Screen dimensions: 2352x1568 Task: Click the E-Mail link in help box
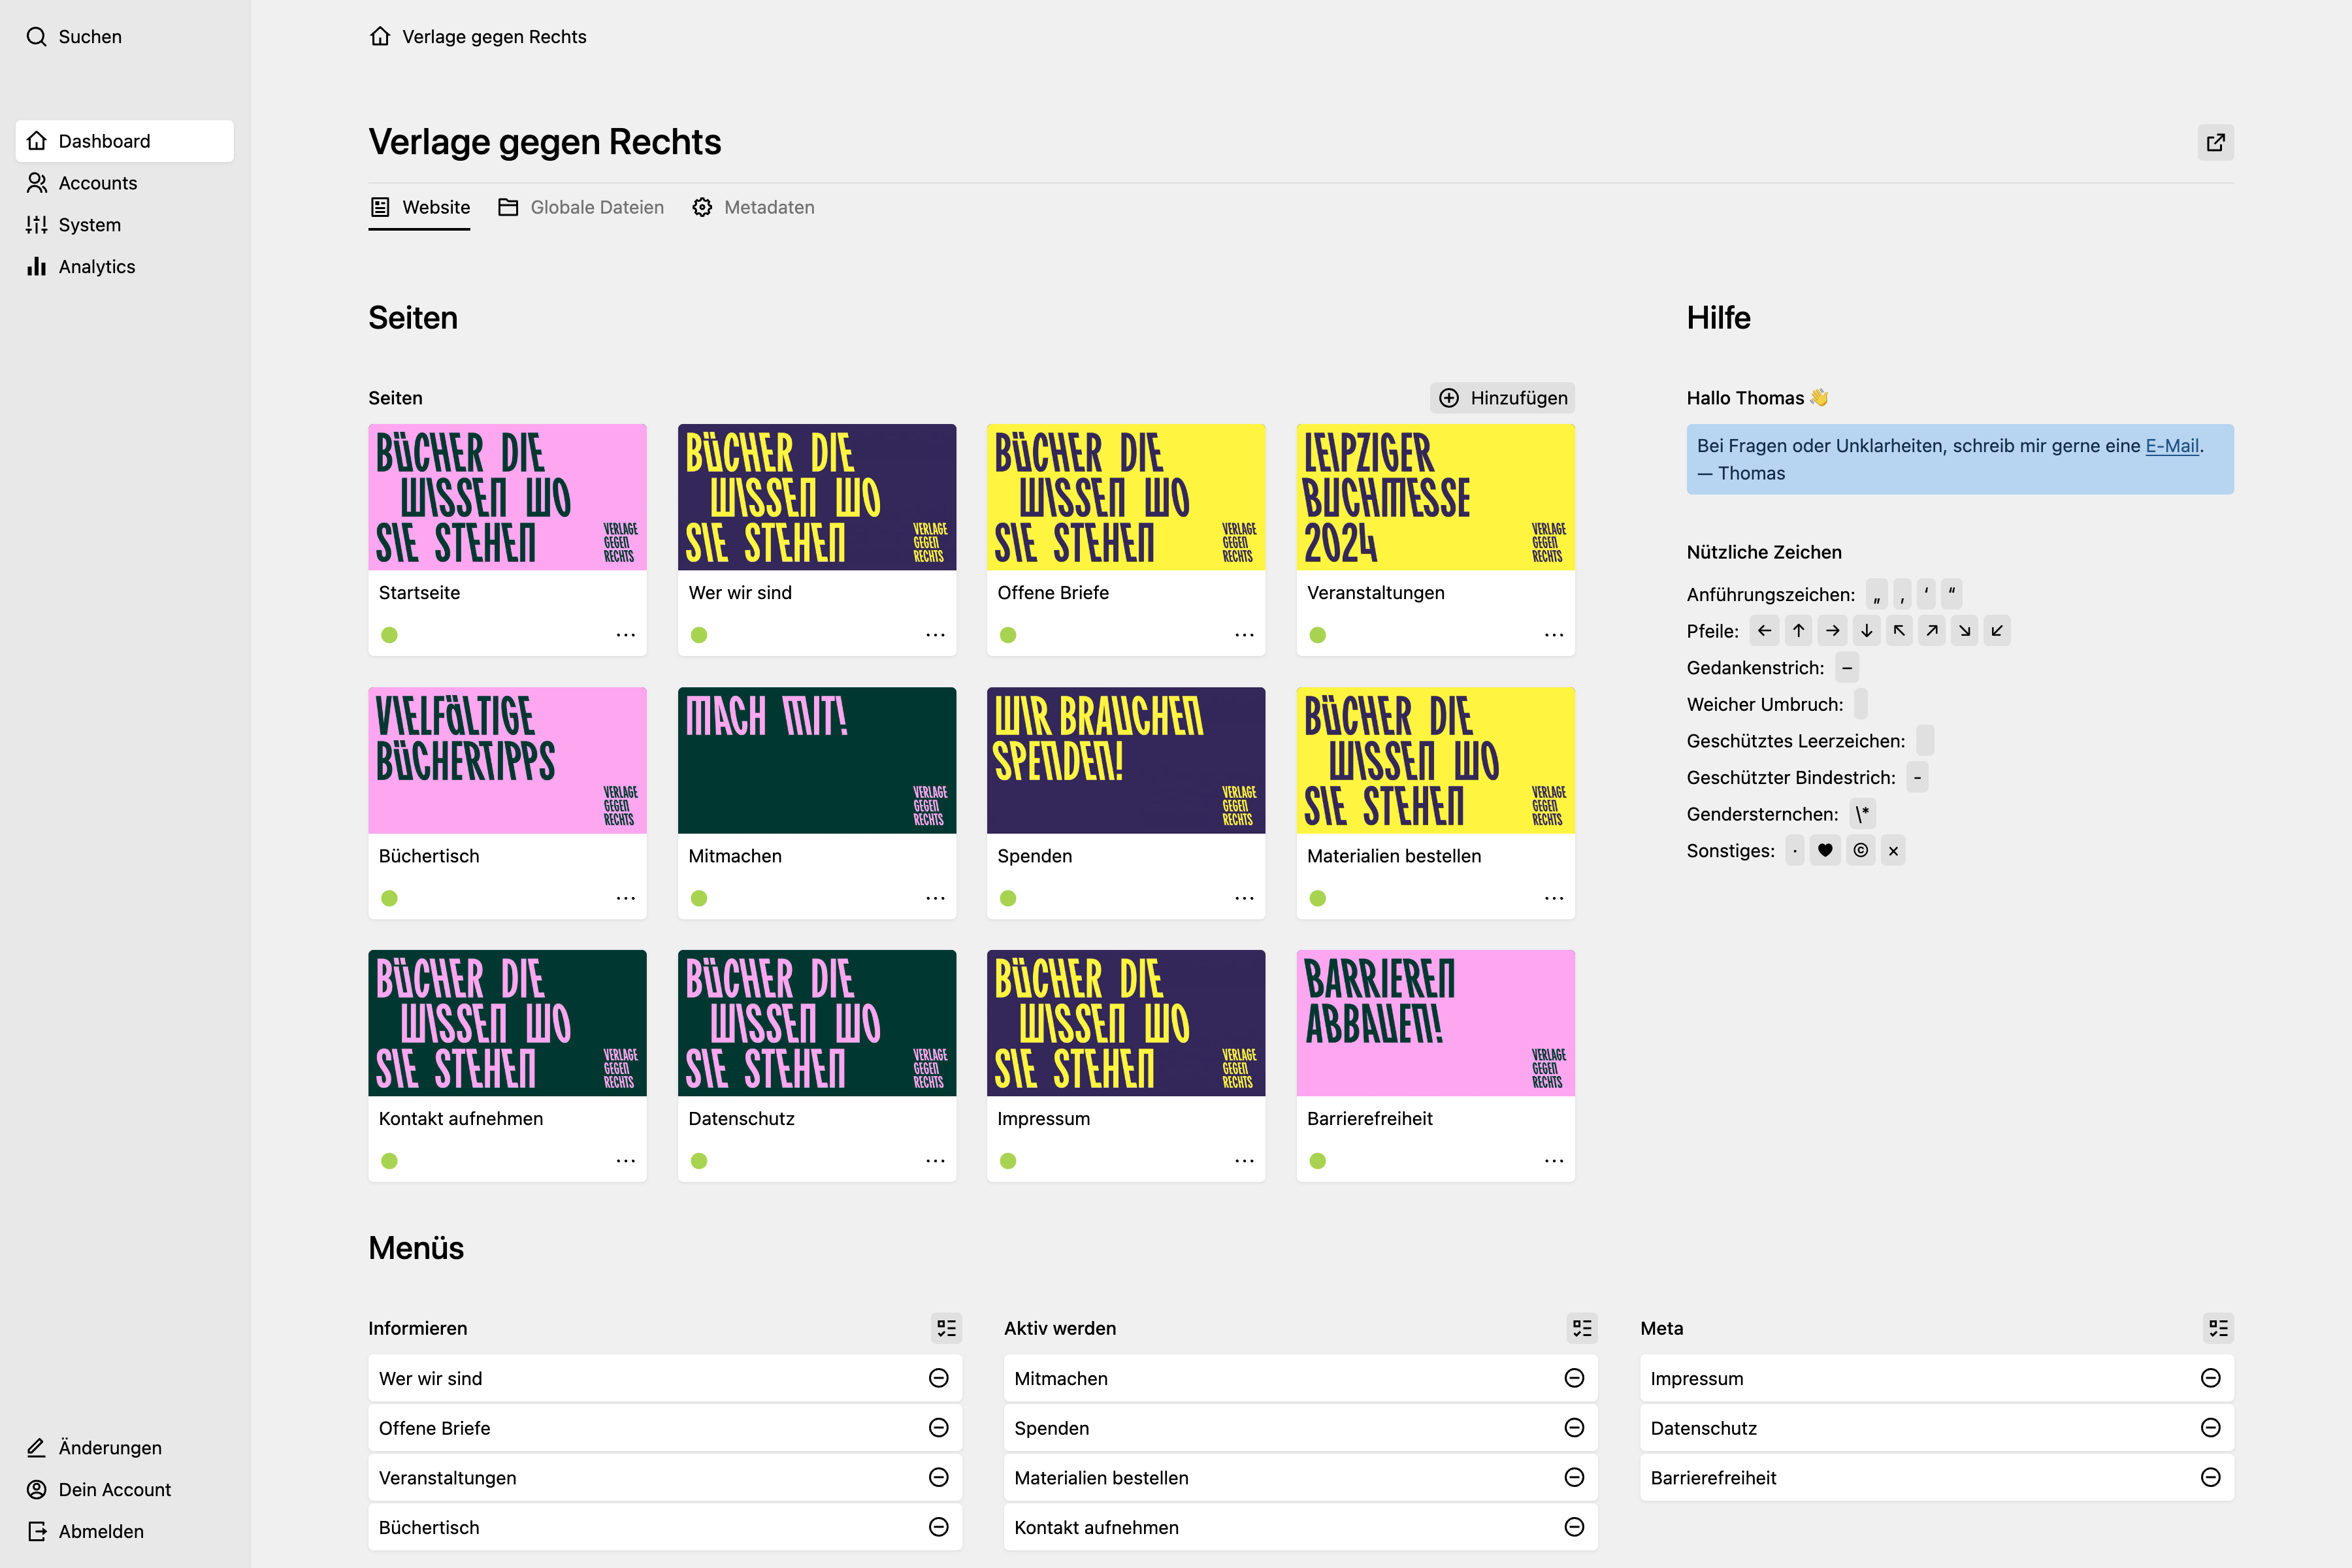click(x=2172, y=446)
